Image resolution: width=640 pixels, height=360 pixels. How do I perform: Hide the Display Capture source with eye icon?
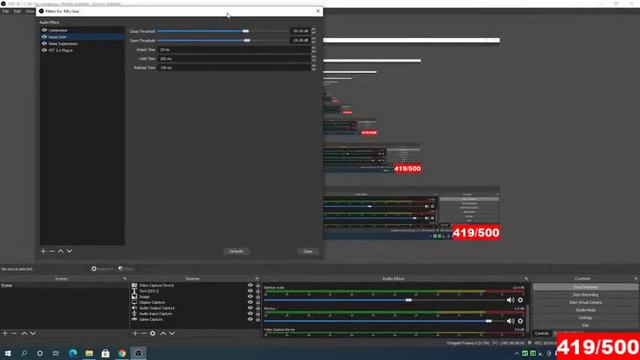coord(250,302)
